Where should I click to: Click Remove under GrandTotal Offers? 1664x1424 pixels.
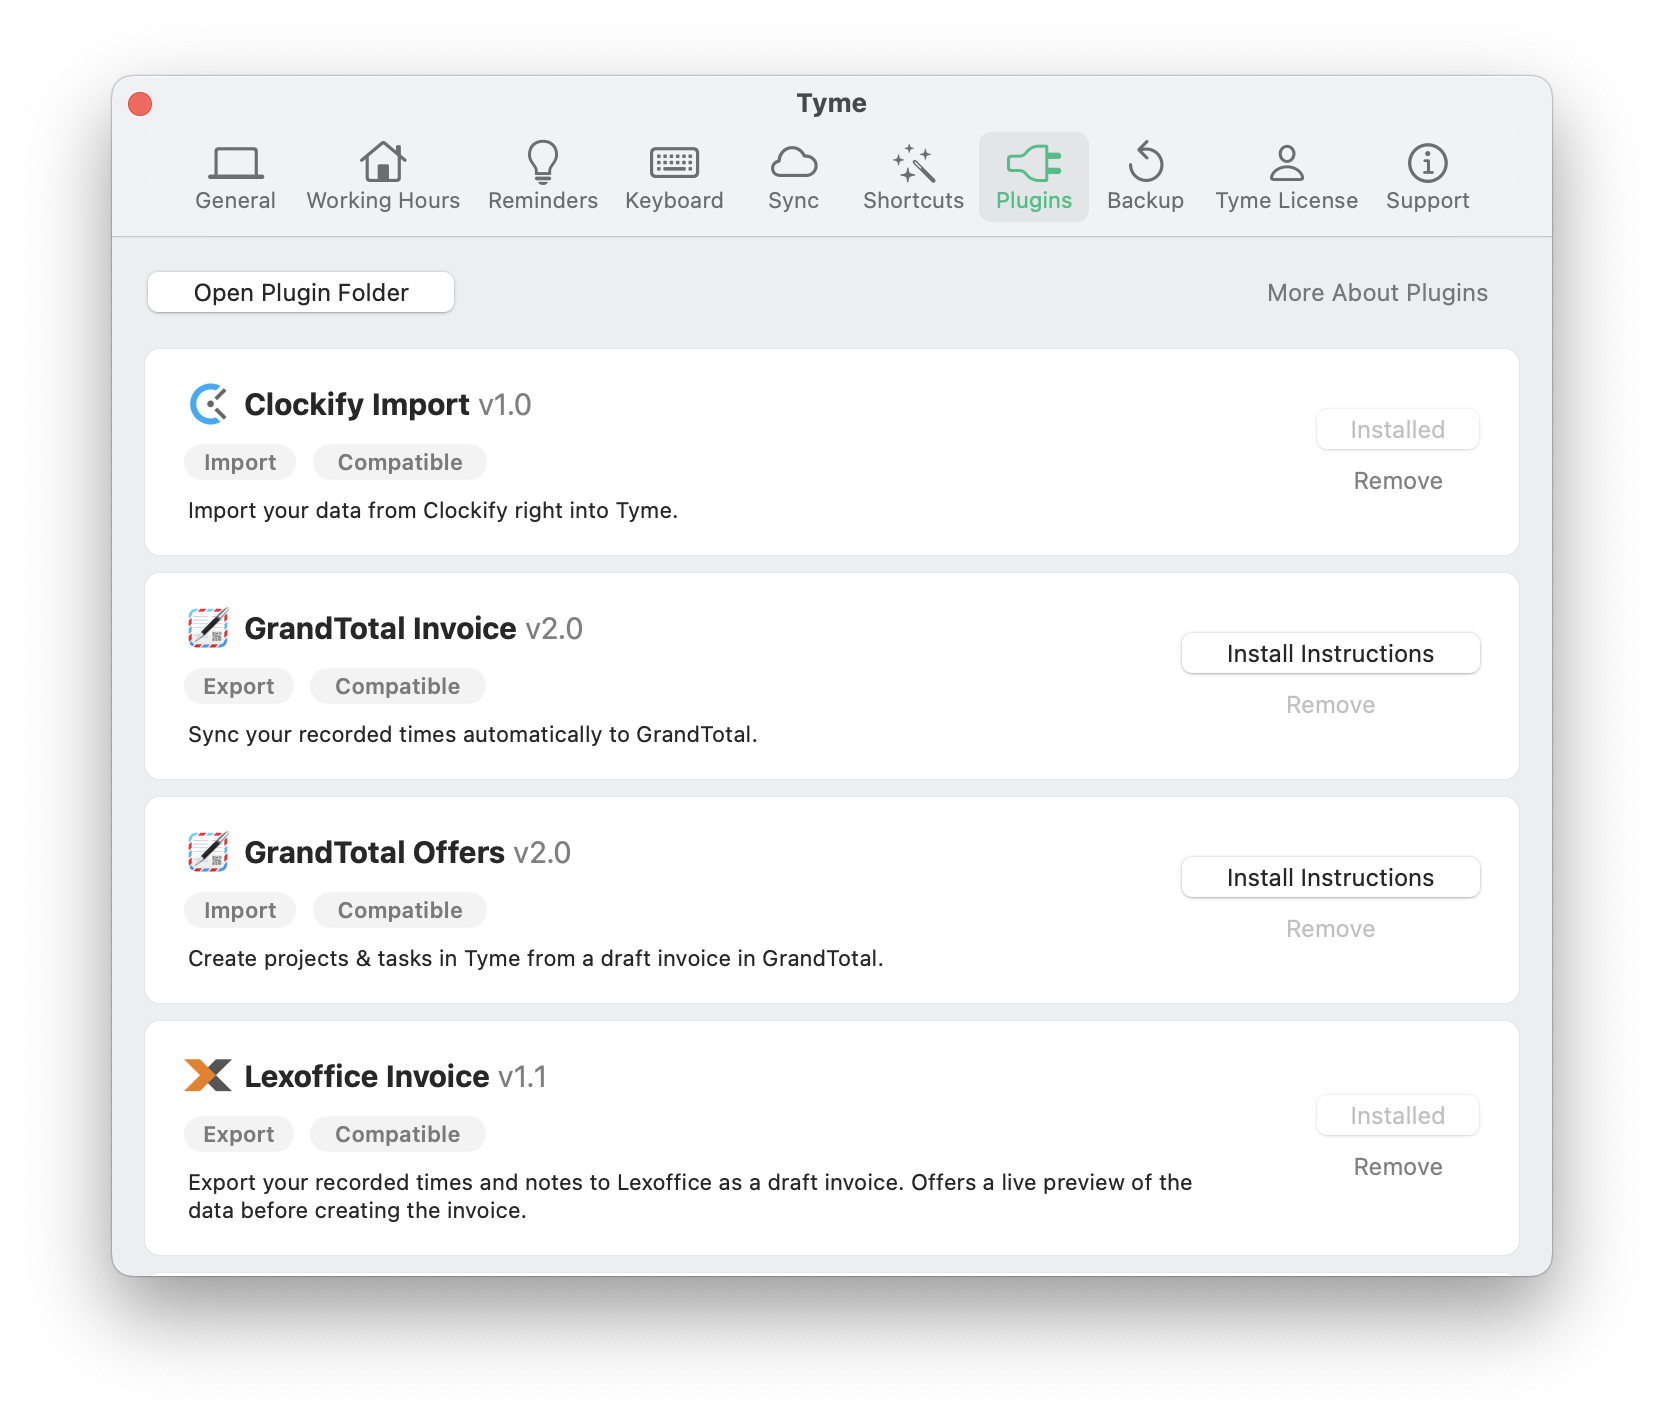(x=1330, y=929)
